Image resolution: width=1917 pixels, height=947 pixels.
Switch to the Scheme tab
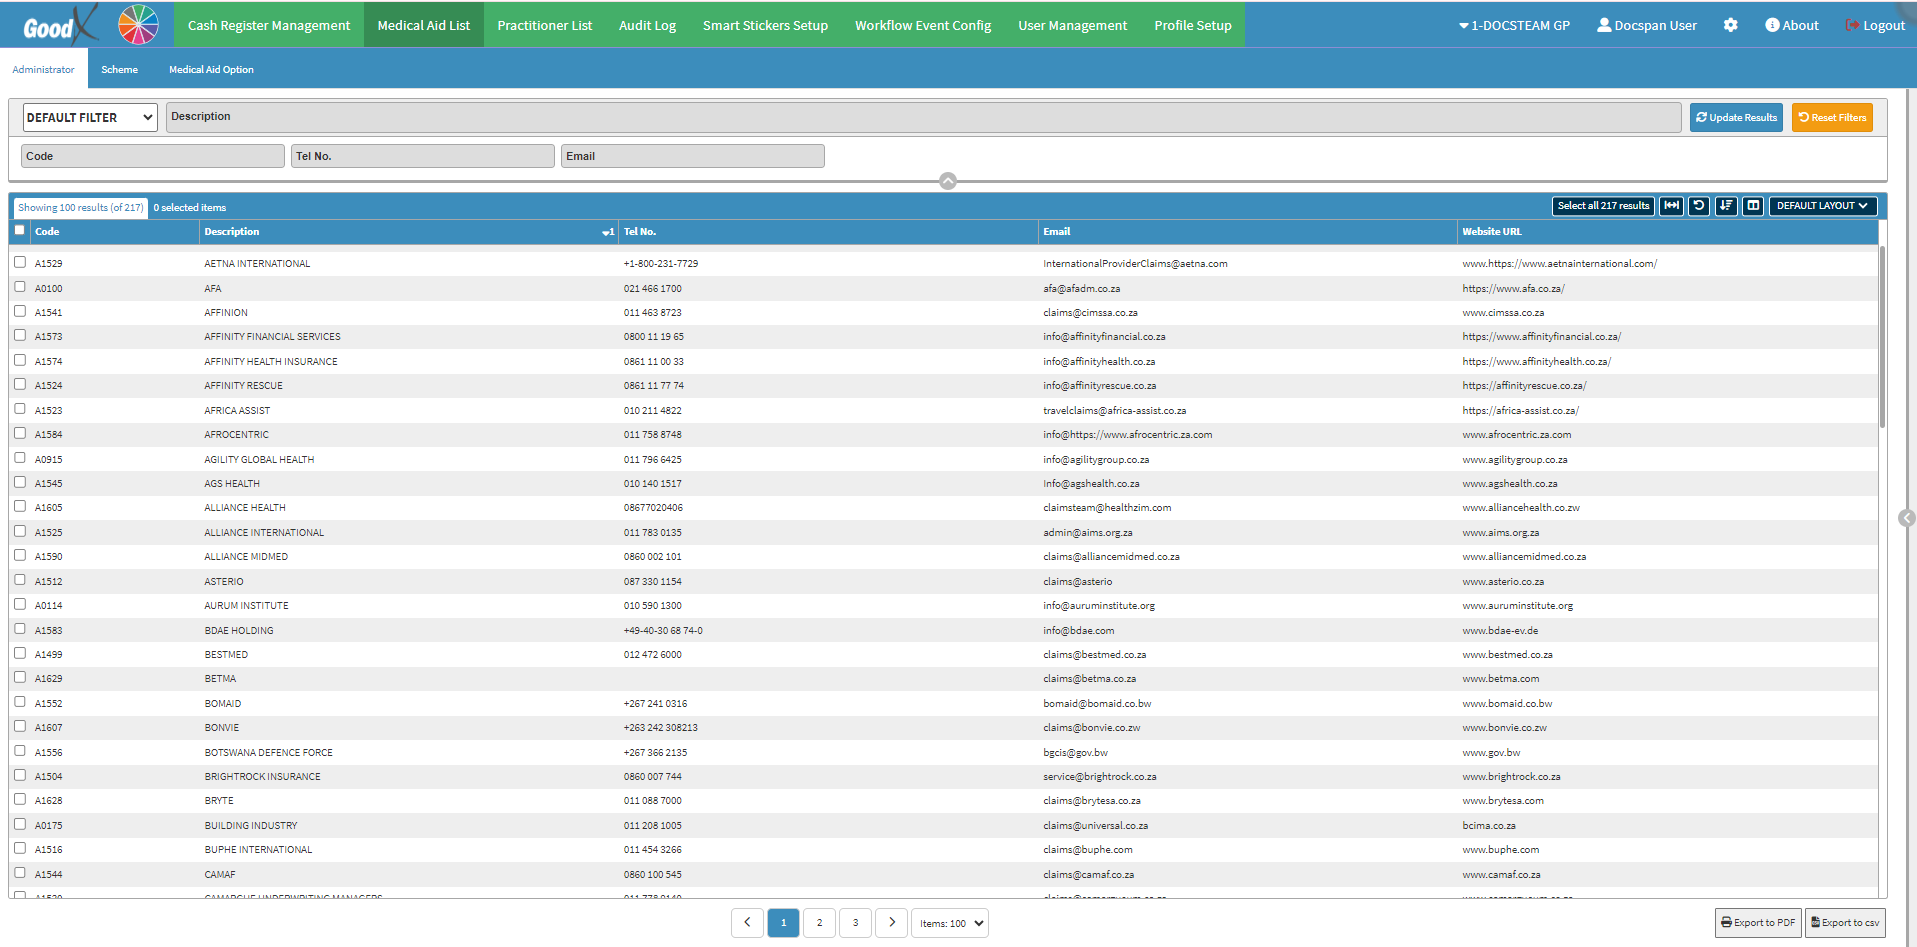click(119, 69)
